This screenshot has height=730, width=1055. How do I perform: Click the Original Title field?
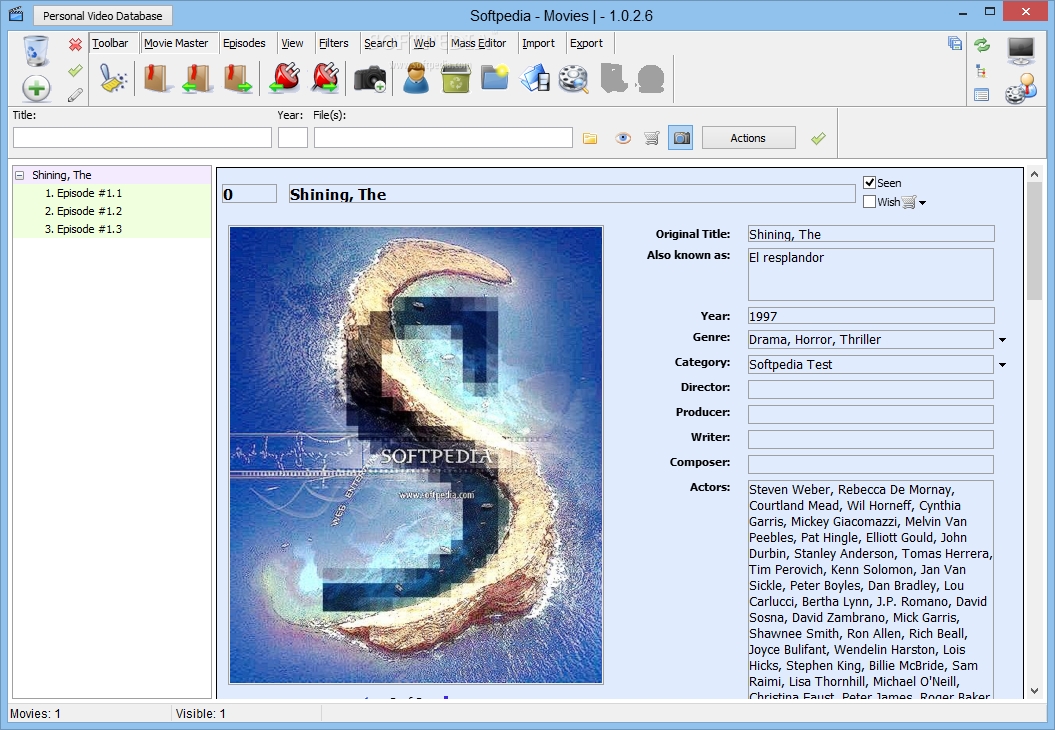[871, 234]
